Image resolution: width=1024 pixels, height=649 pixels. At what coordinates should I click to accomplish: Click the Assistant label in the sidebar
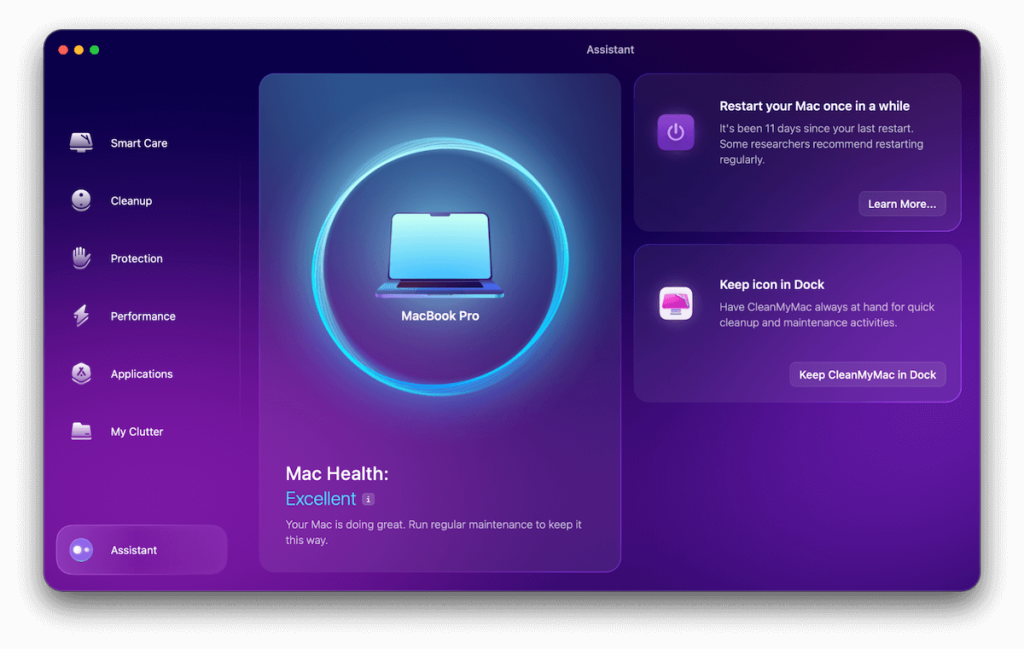[134, 550]
